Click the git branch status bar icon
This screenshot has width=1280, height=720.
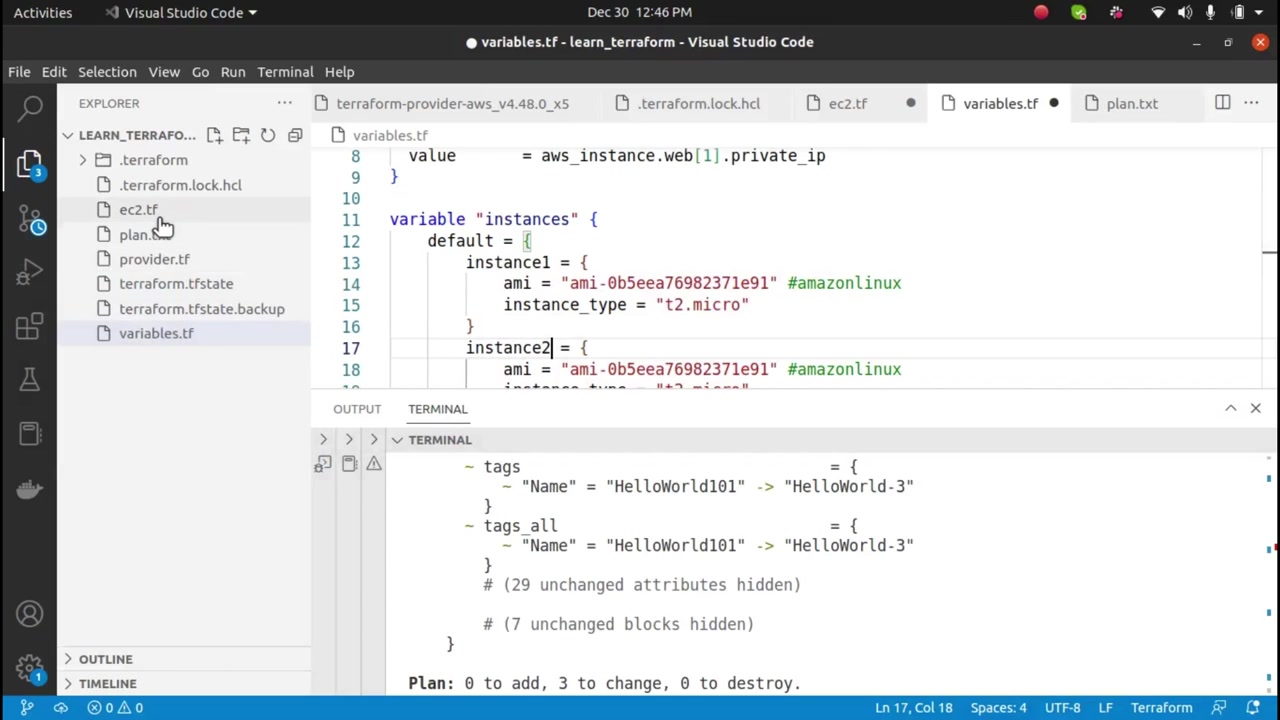click(27, 708)
